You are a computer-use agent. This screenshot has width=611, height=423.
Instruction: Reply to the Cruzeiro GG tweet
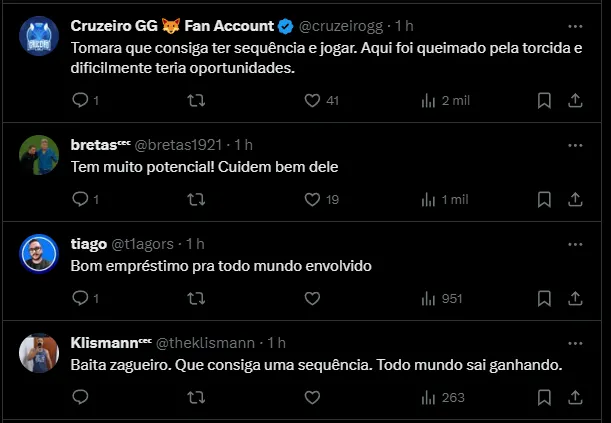click(81, 100)
